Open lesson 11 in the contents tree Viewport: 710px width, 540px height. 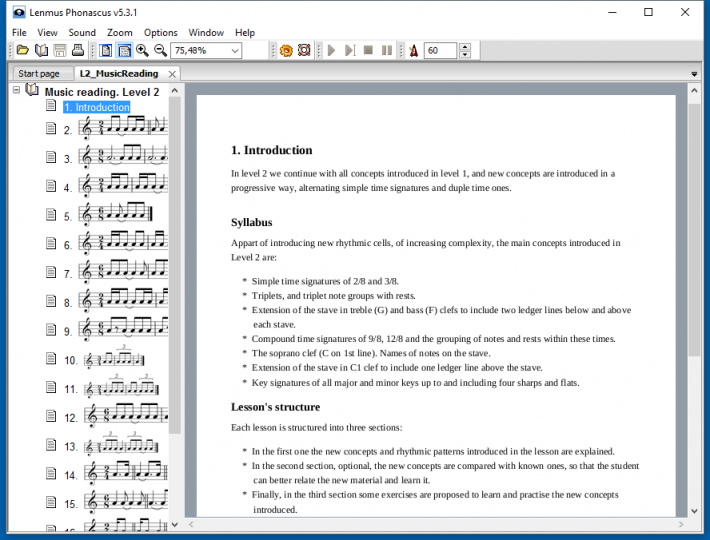[x=111, y=388]
